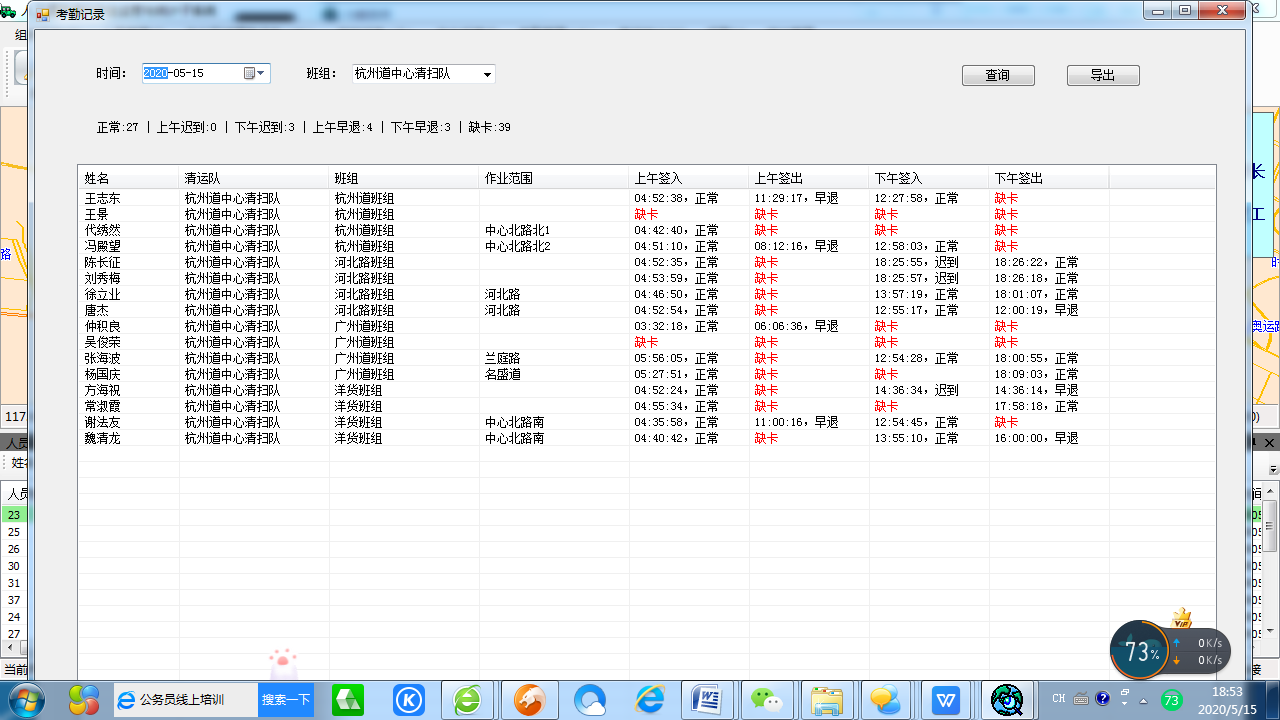Launch Internet Explorer from the taskbar

coord(649,700)
